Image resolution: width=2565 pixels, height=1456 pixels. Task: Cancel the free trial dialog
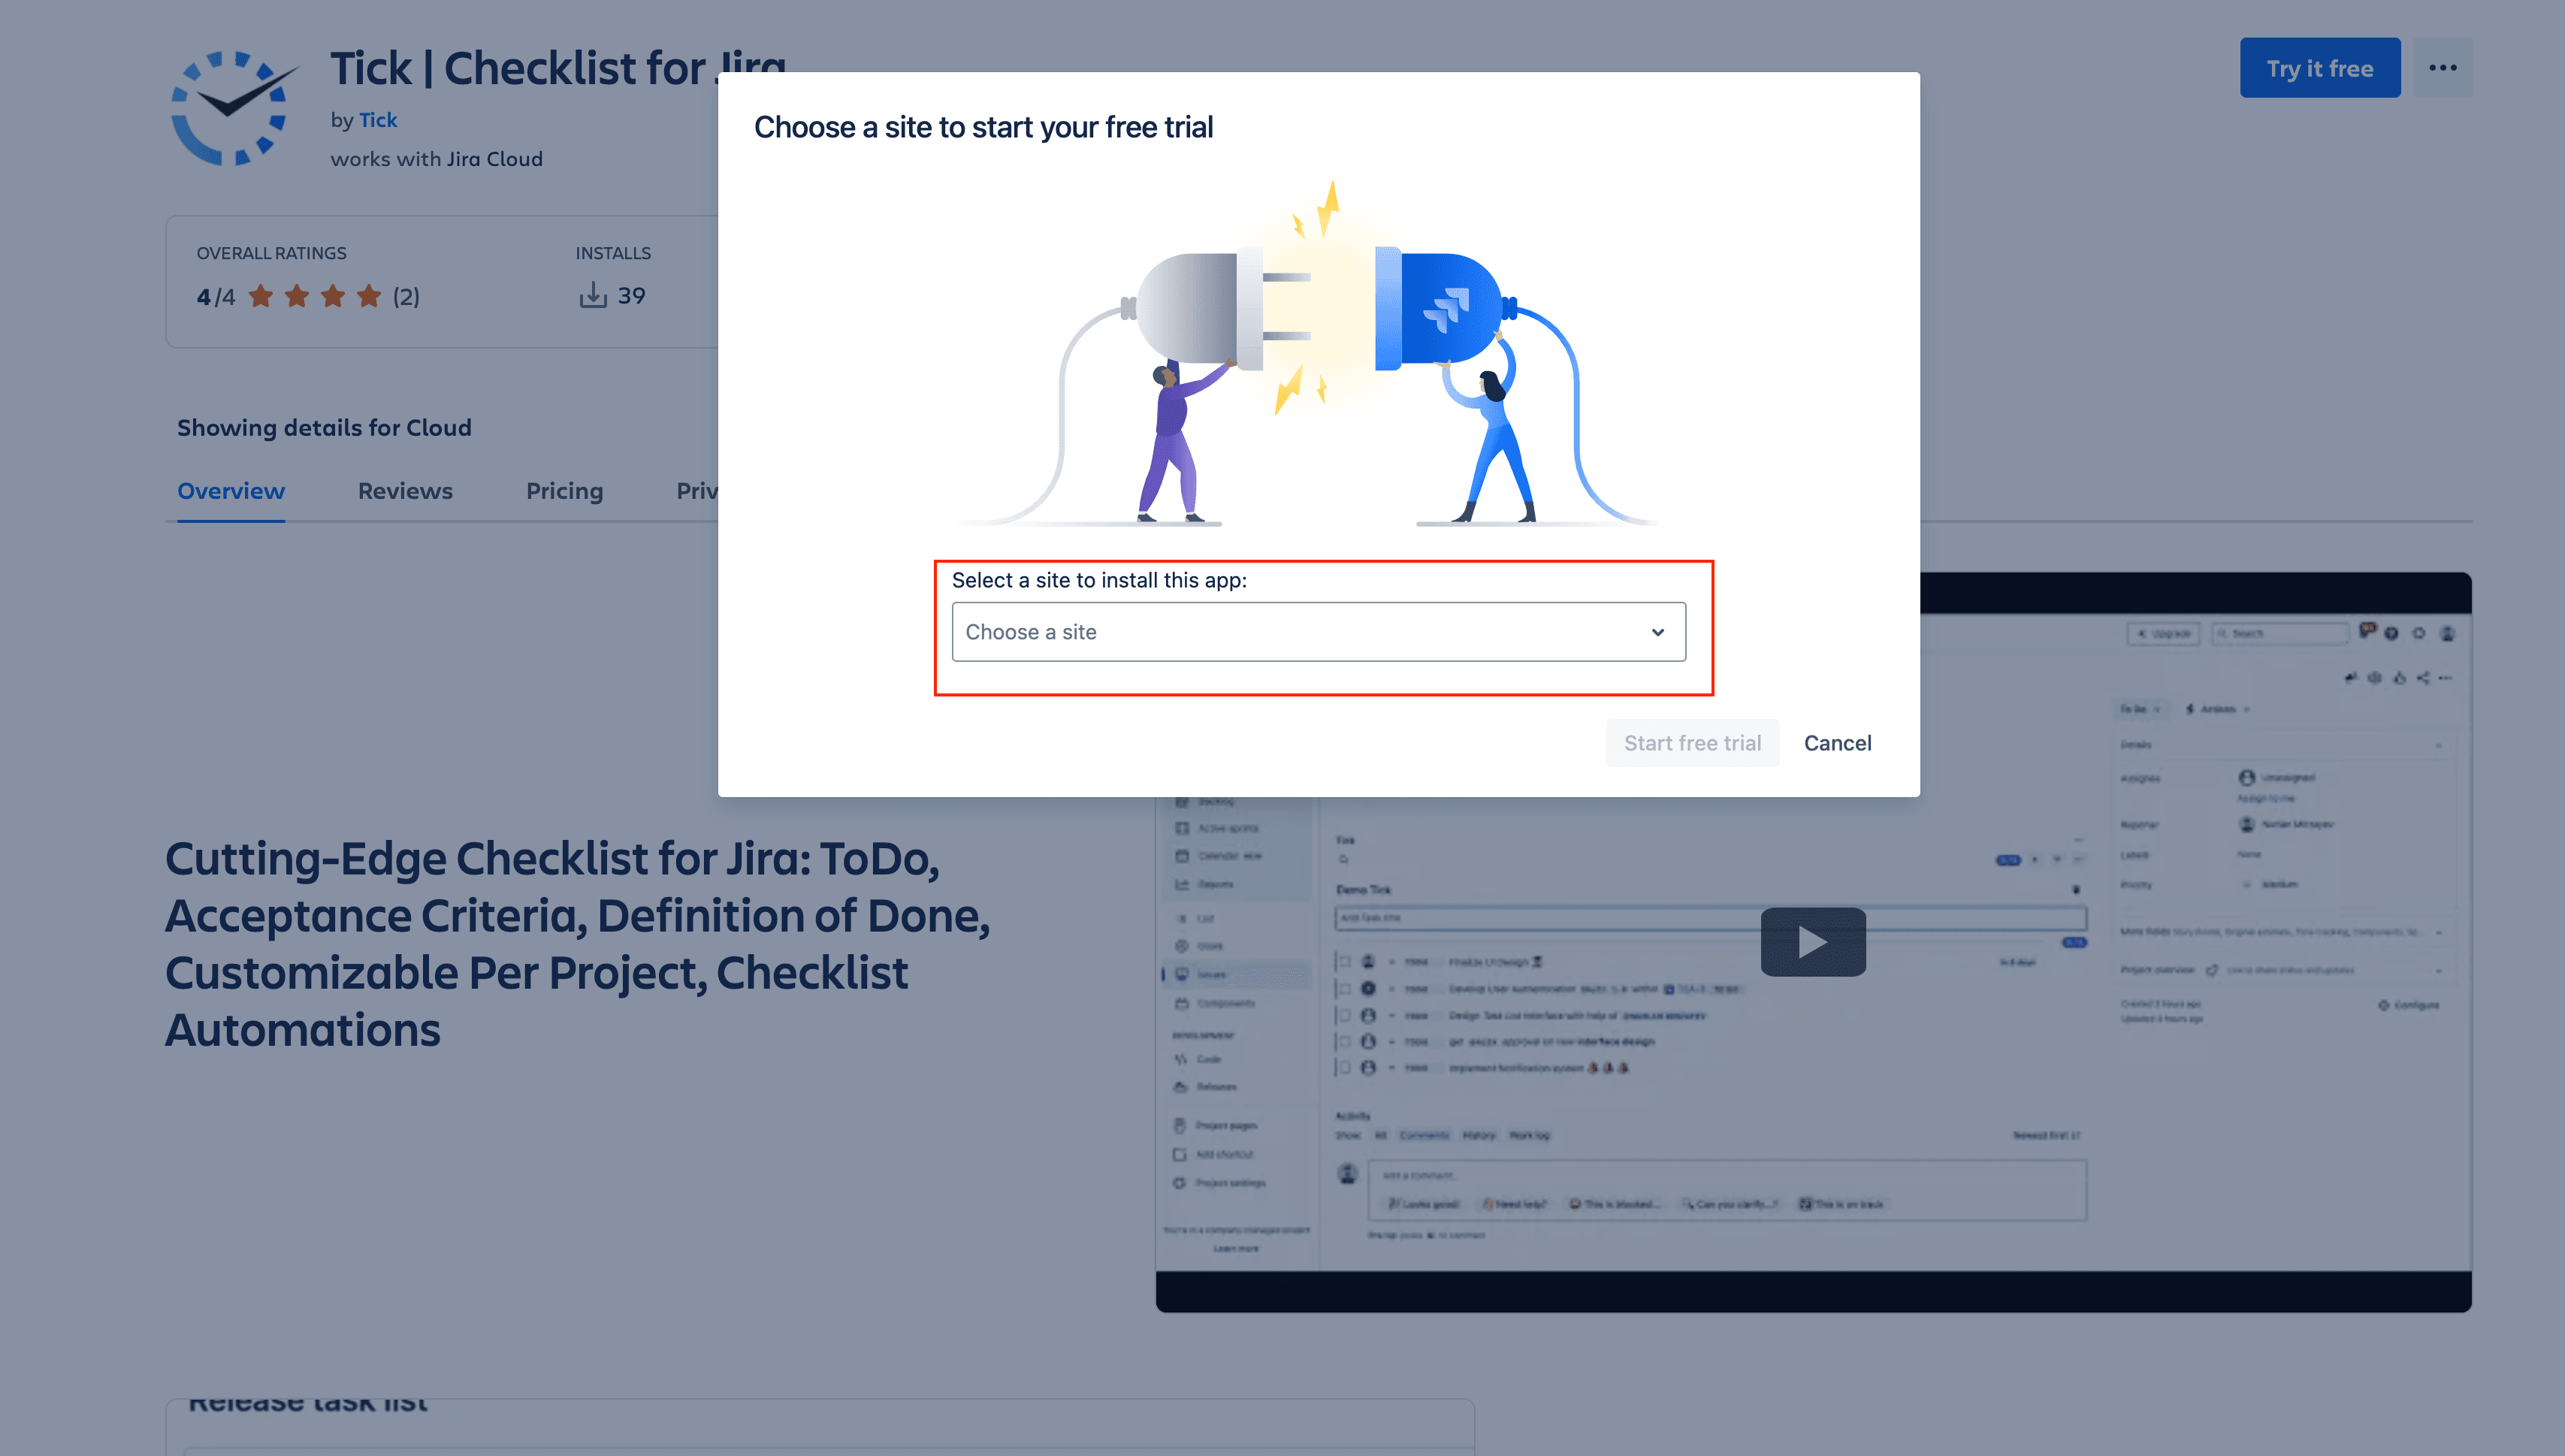[1837, 743]
